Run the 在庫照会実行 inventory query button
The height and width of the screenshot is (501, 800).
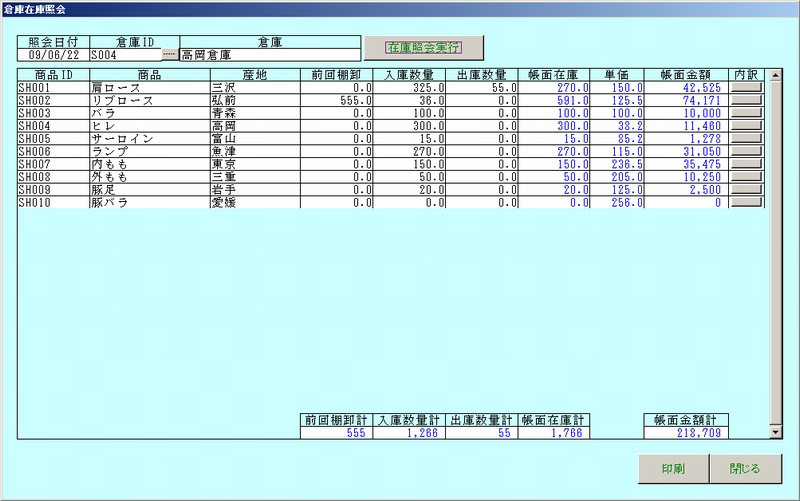click(423, 47)
